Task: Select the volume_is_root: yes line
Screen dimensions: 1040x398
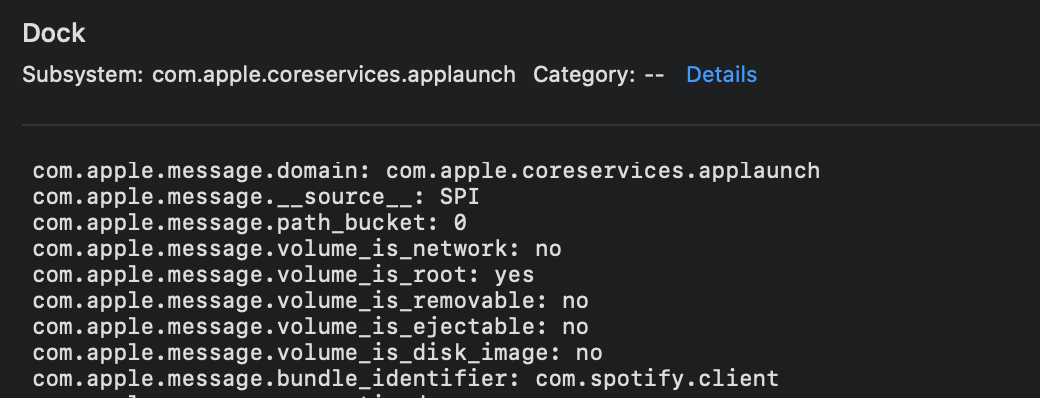Action: (283, 275)
